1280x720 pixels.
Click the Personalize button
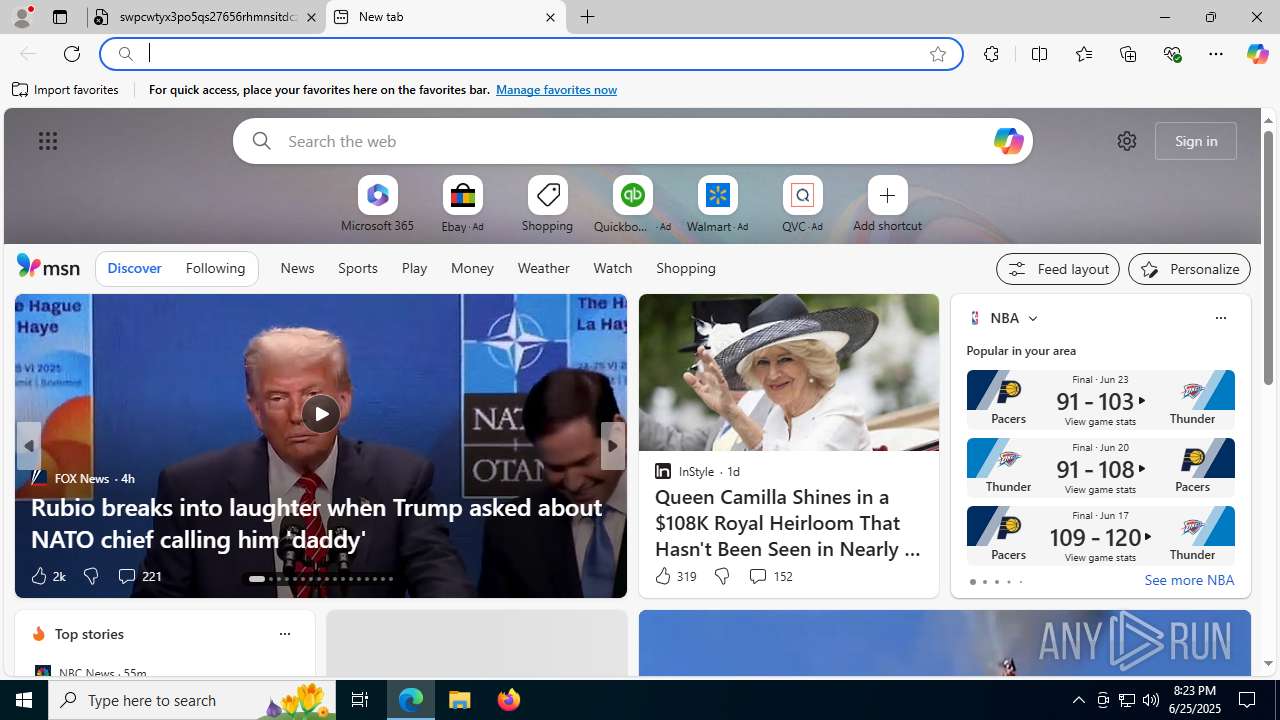(1189, 269)
